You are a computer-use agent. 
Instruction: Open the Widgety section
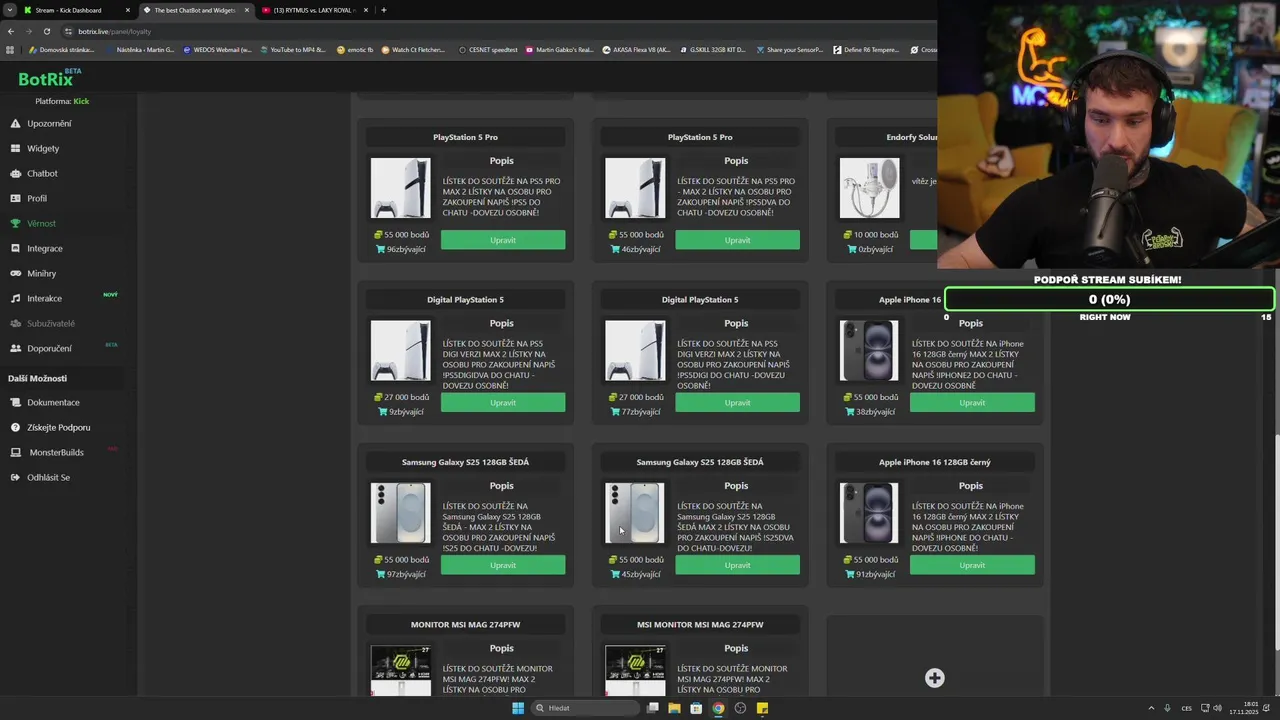click(x=42, y=148)
